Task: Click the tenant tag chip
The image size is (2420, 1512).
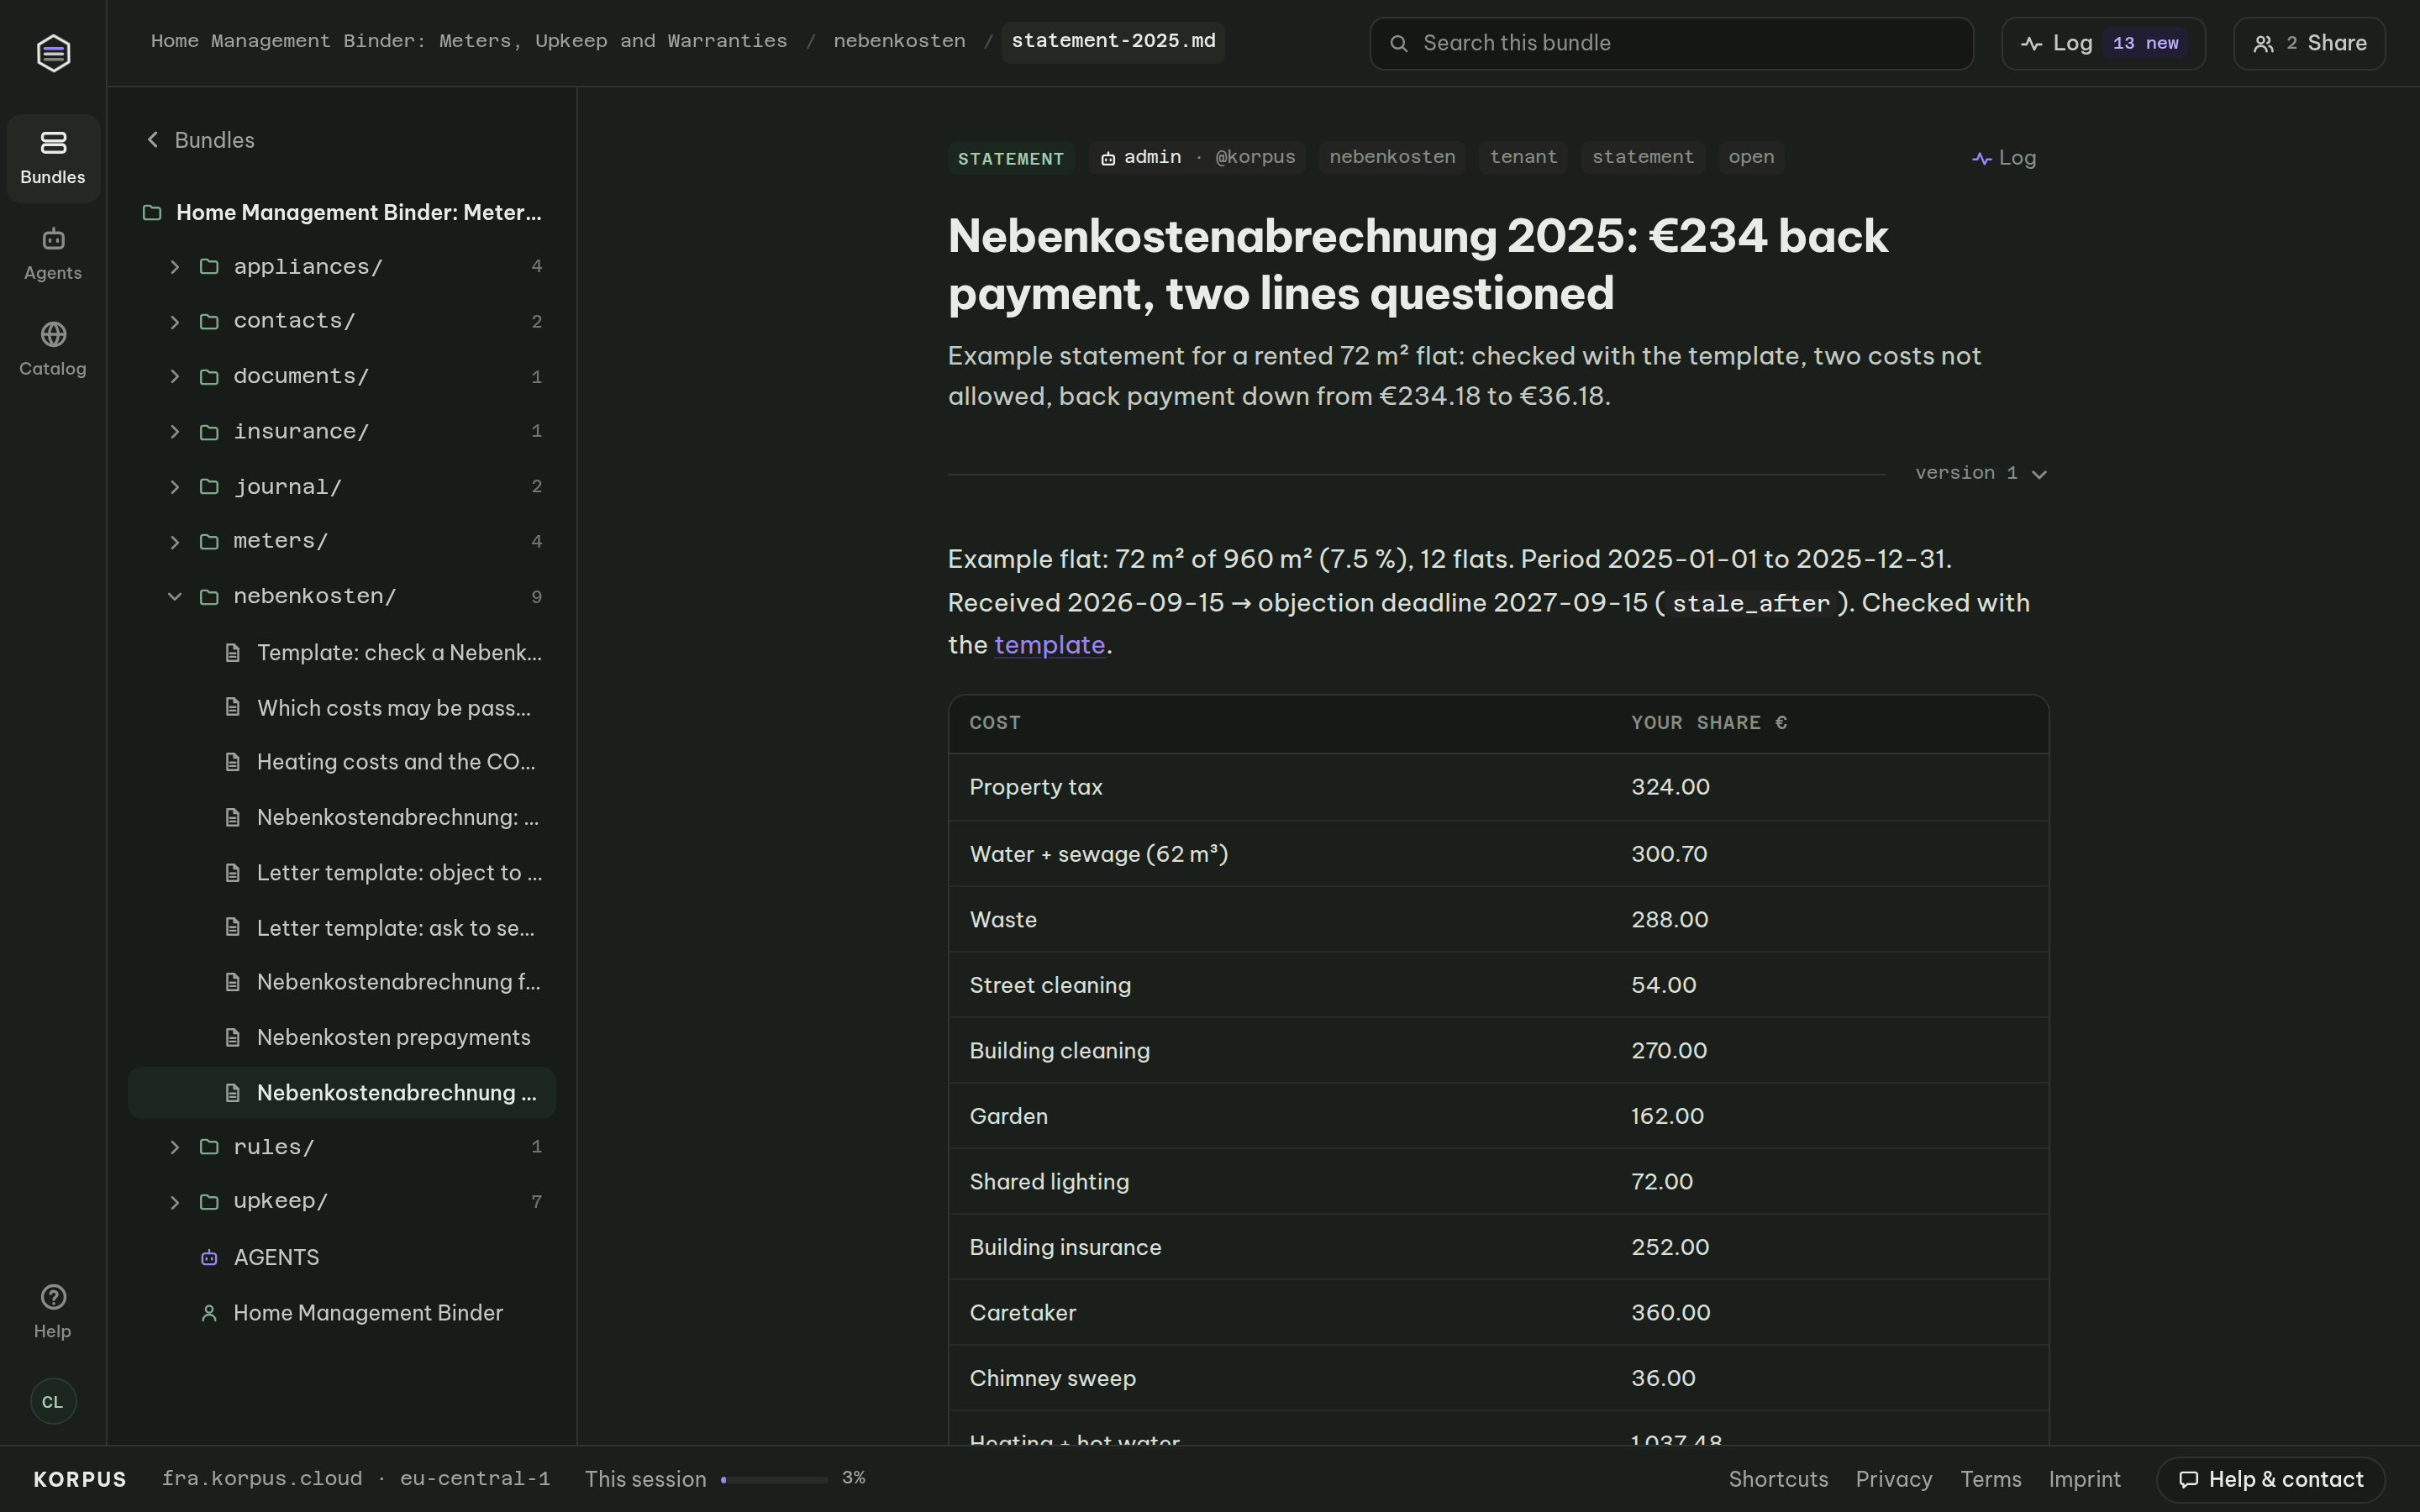Action: pos(1523,157)
